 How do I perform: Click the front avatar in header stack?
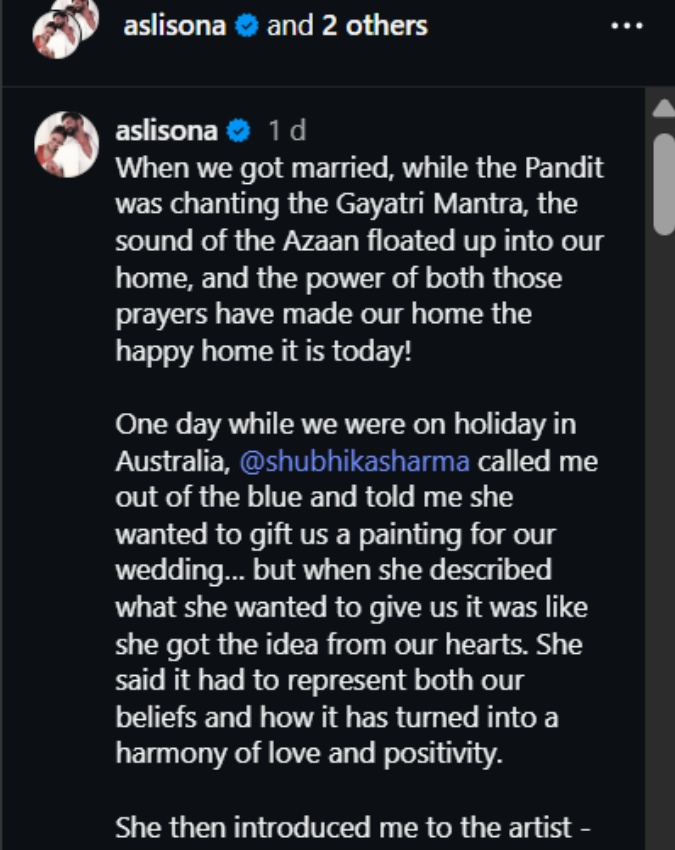click(x=56, y=34)
